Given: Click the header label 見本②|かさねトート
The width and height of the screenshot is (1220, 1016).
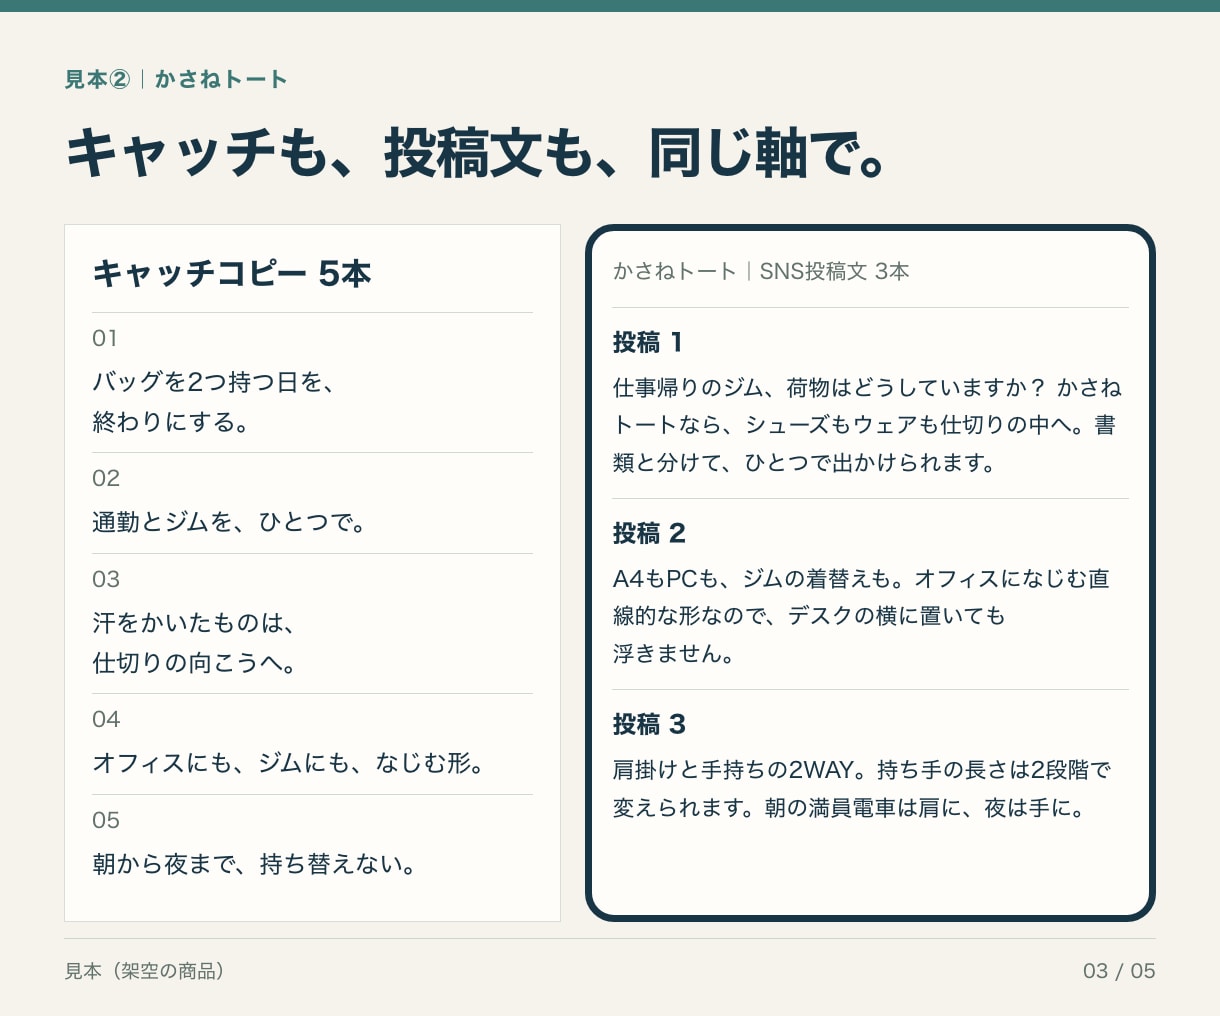Looking at the screenshot, I should pyautogui.click(x=176, y=80).
